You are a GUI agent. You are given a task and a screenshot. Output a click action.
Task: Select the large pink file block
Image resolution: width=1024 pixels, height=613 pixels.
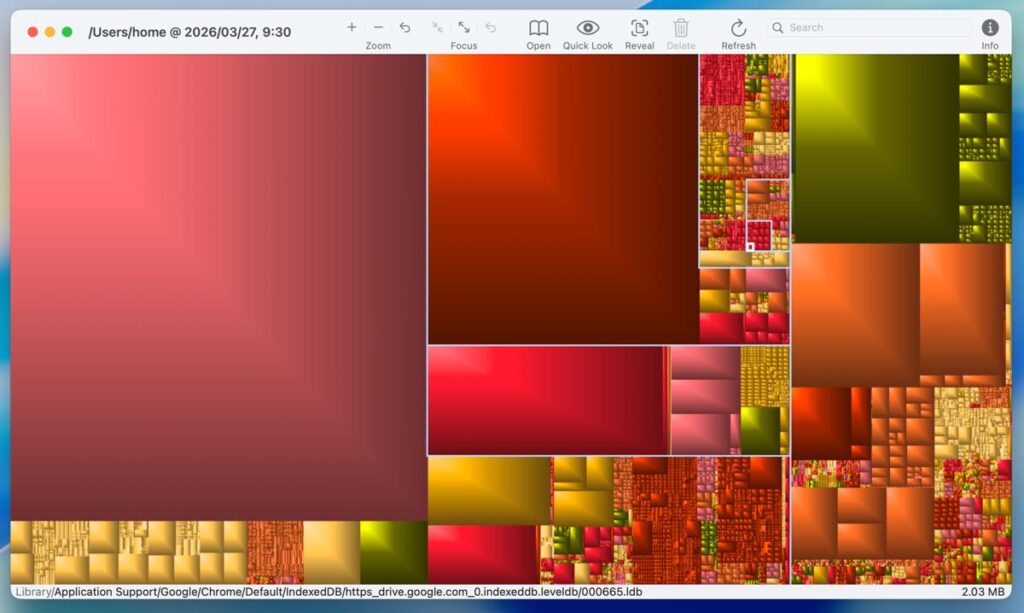pyautogui.click(x=218, y=286)
